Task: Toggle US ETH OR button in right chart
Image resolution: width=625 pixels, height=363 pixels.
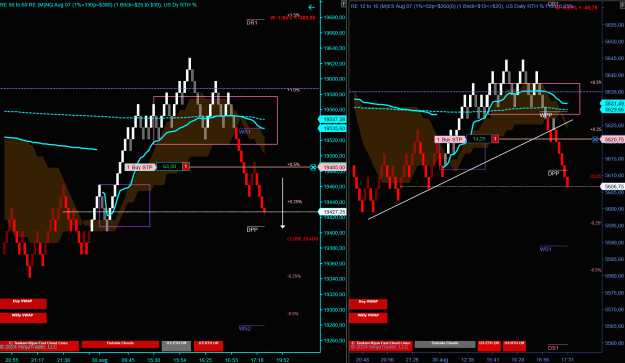Action: pos(489,345)
